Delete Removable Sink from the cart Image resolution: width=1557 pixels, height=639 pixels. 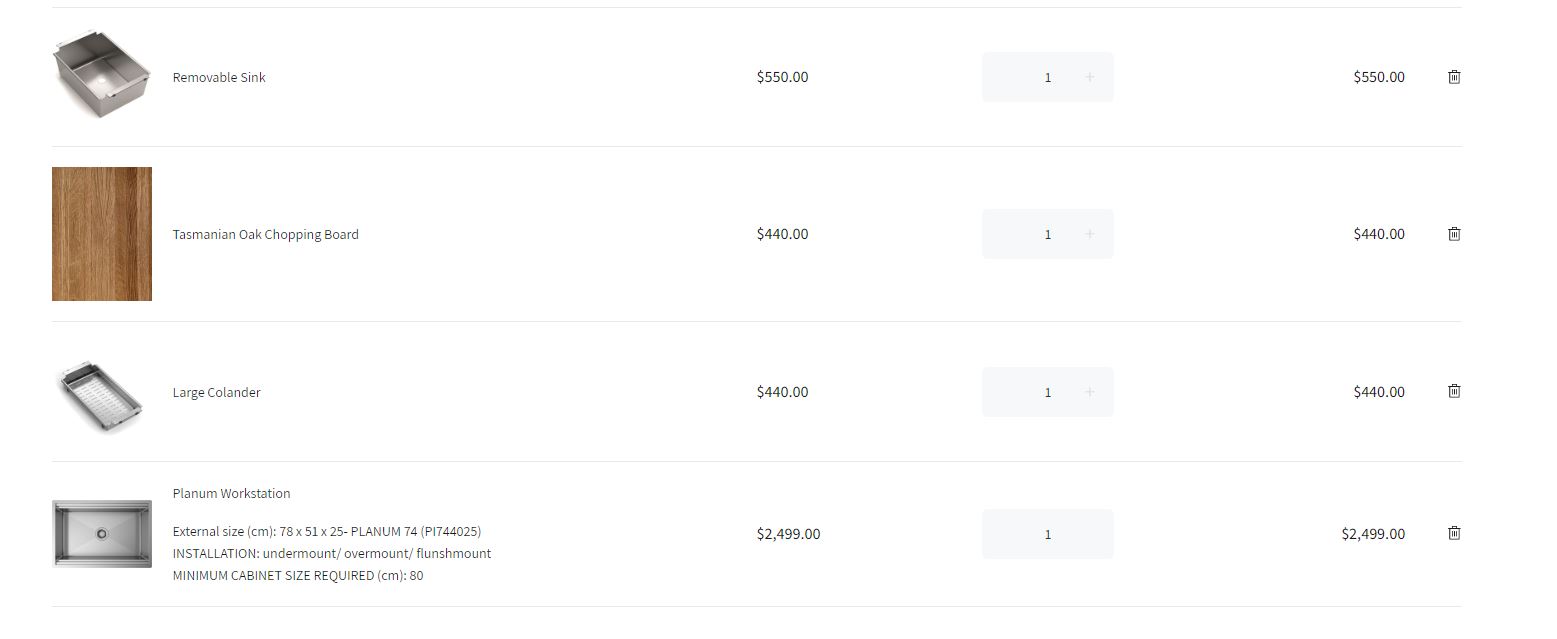1454,77
